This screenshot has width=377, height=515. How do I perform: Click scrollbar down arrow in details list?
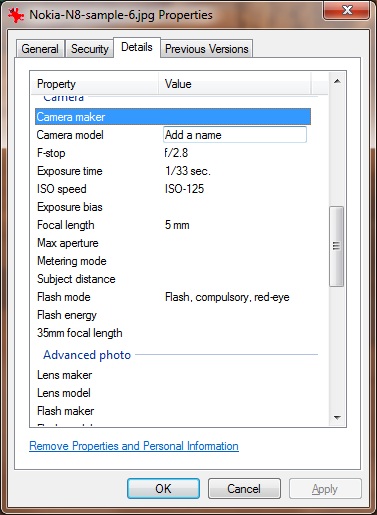tap(337, 417)
